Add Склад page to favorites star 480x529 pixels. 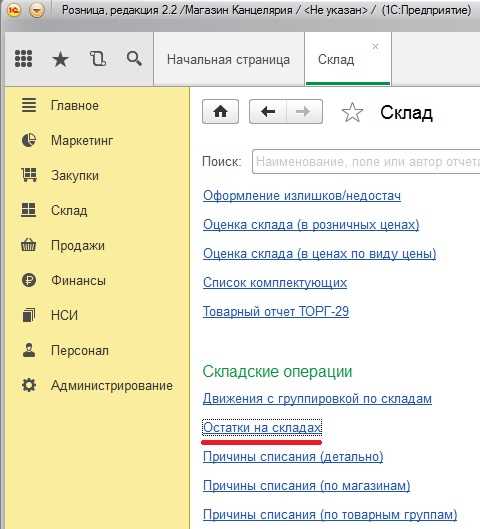pyautogui.click(x=352, y=112)
